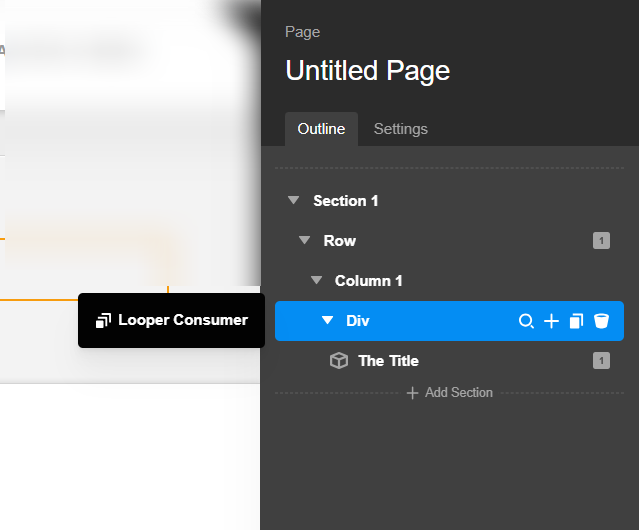Click the inspect magnifier icon on Div row
The width and height of the screenshot is (639, 530).
point(526,321)
